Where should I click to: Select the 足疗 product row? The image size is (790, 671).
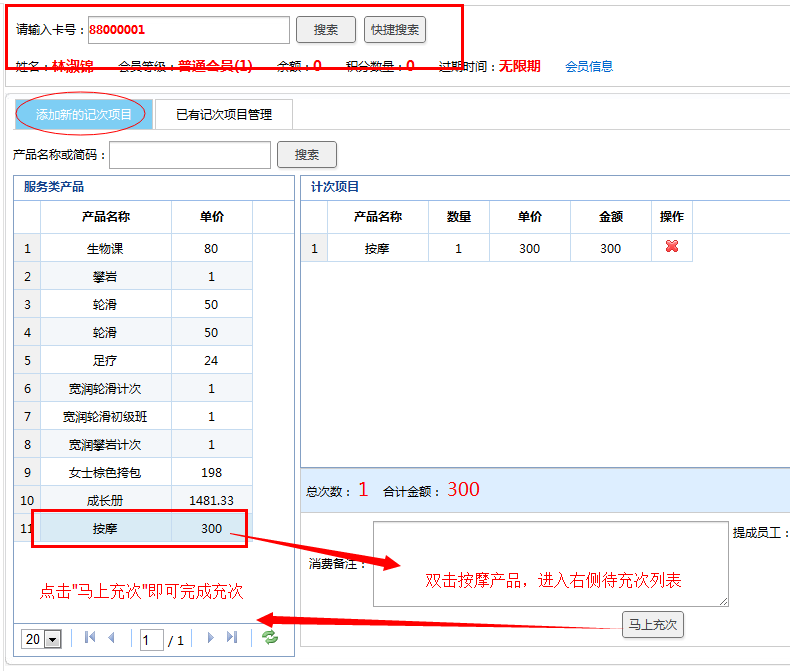[x=105, y=360]
